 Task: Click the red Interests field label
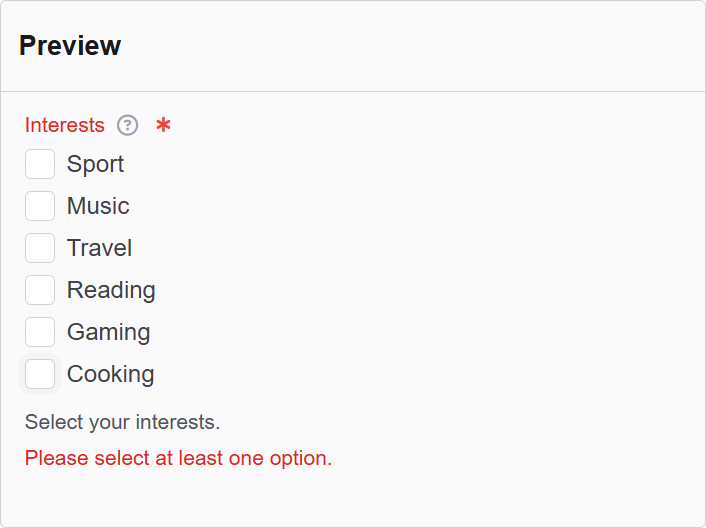64,125
